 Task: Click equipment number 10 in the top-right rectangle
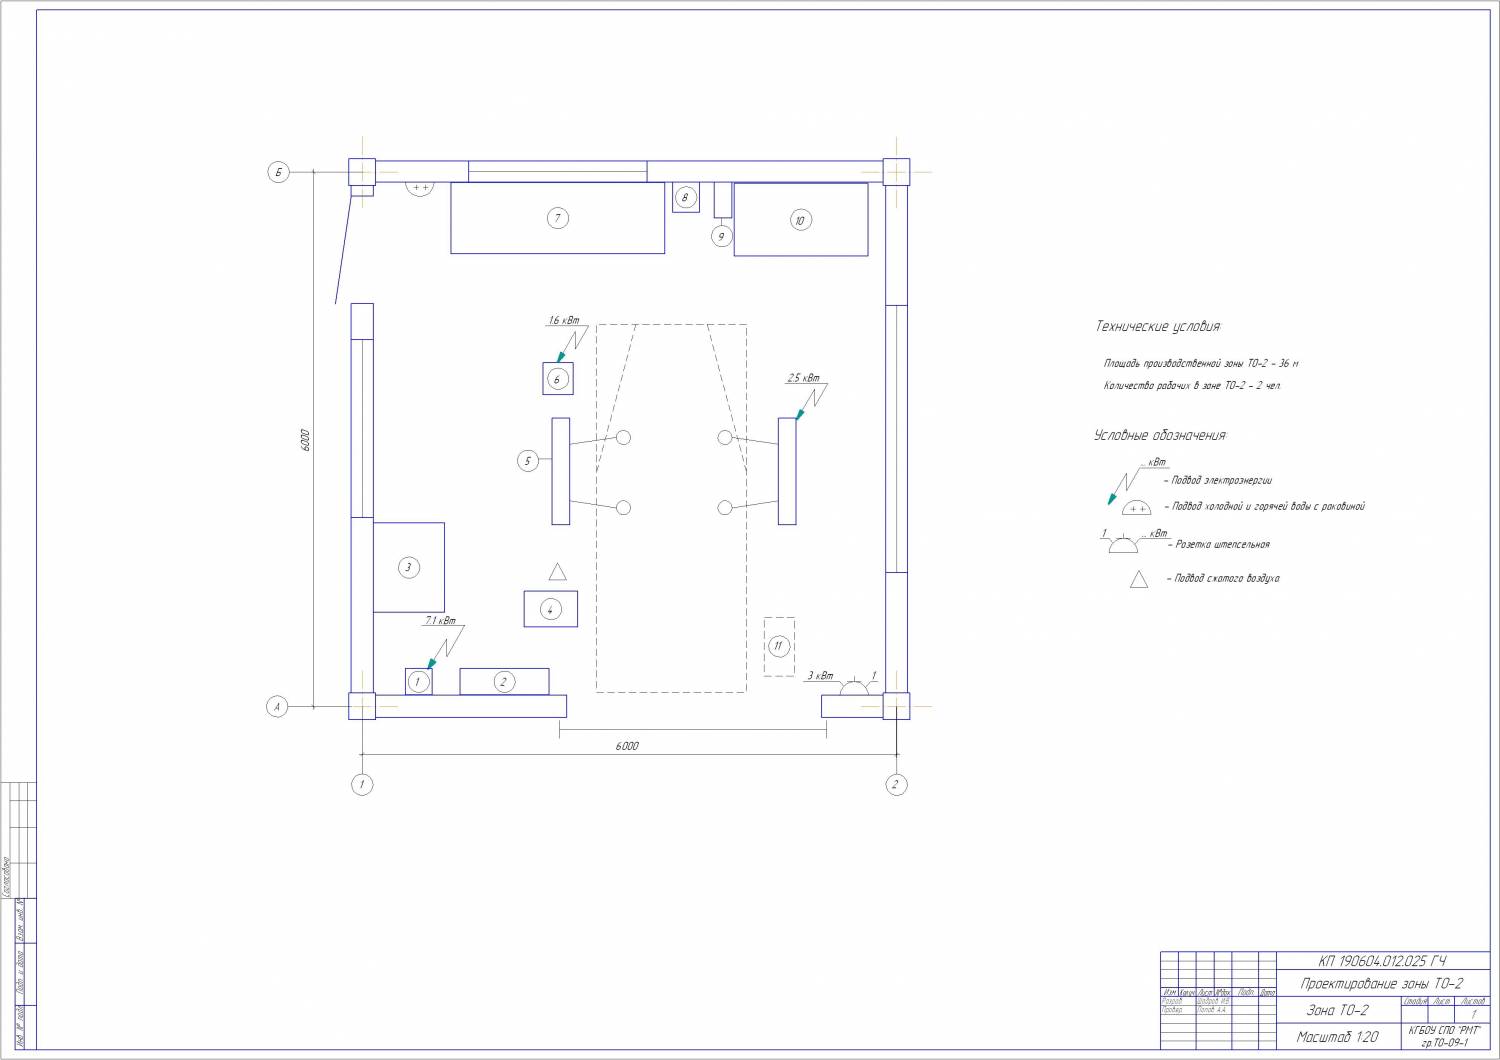pyautogui.click(x=800, y=220)
